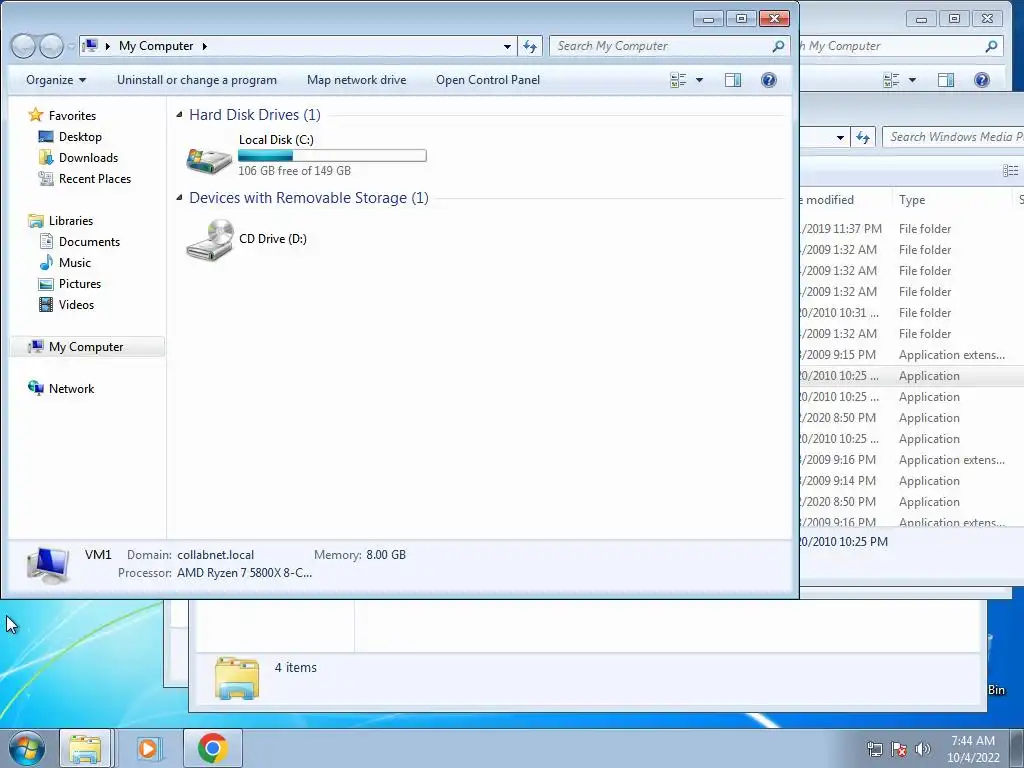Screen dimensions: 1024x768
Task: Toggle the preview pane icon in the front window
Action: (x=733, y=80)
